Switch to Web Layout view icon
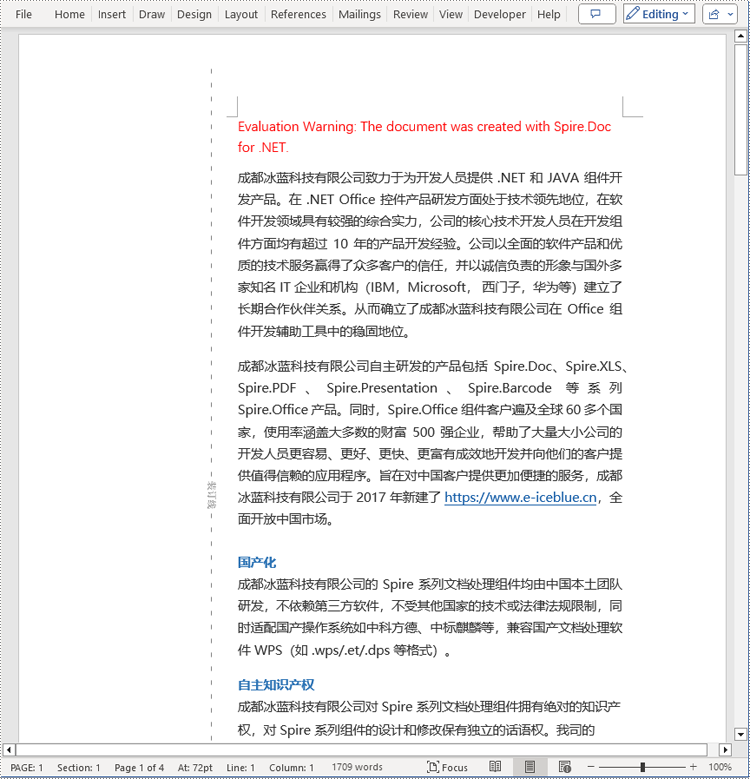 tap(565, 767)
